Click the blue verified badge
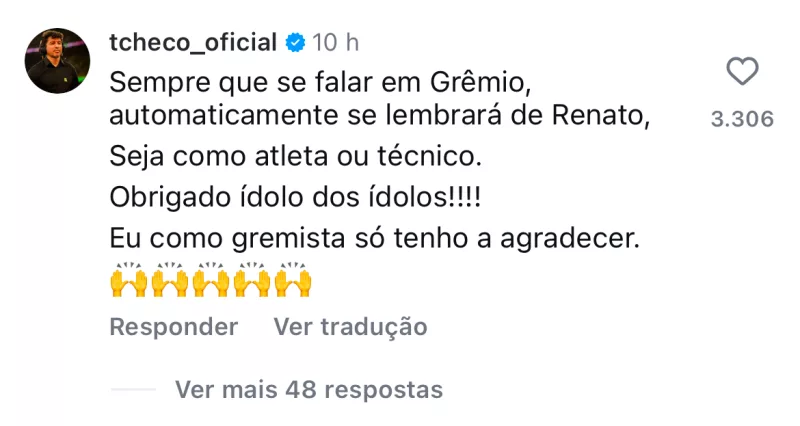Image resolution: width=800 pixels, height=426 pixels. pyautogui.click(x=294, y=43)
